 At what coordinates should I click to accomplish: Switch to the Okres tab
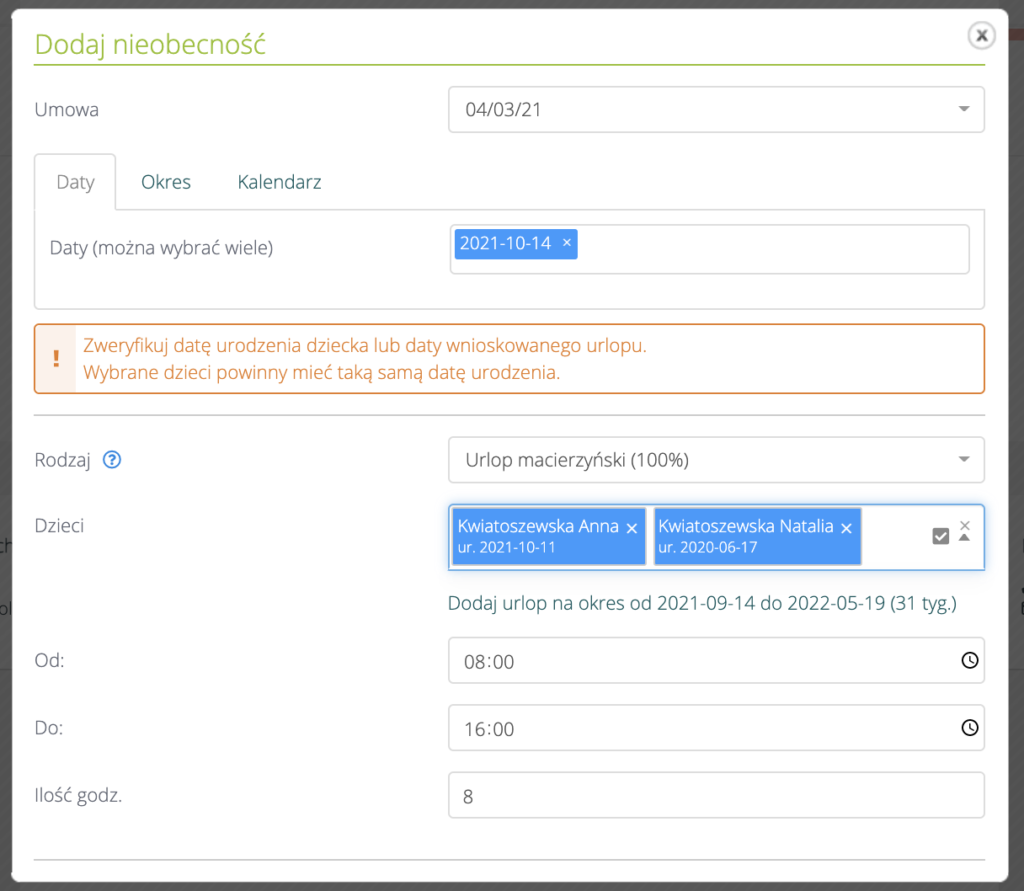coord(166,182)
